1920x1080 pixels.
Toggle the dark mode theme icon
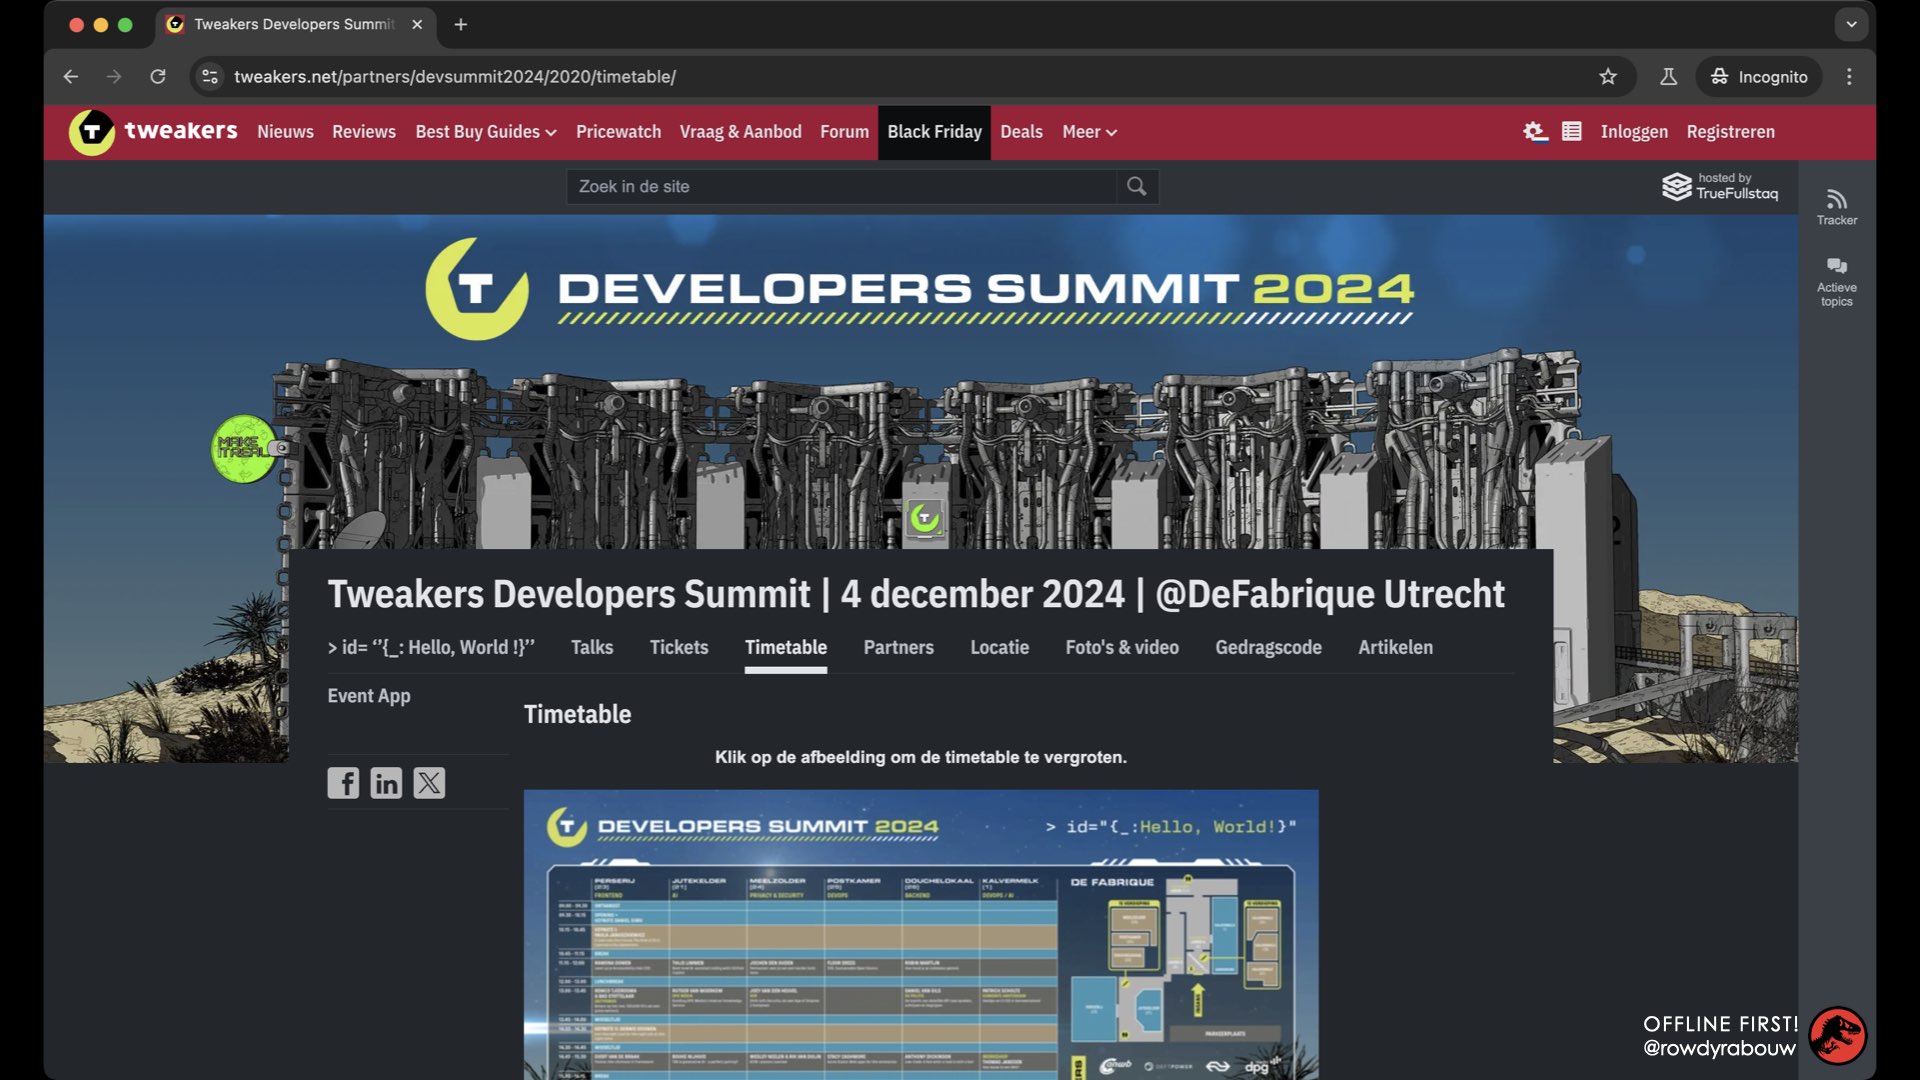pos(1534,131)
